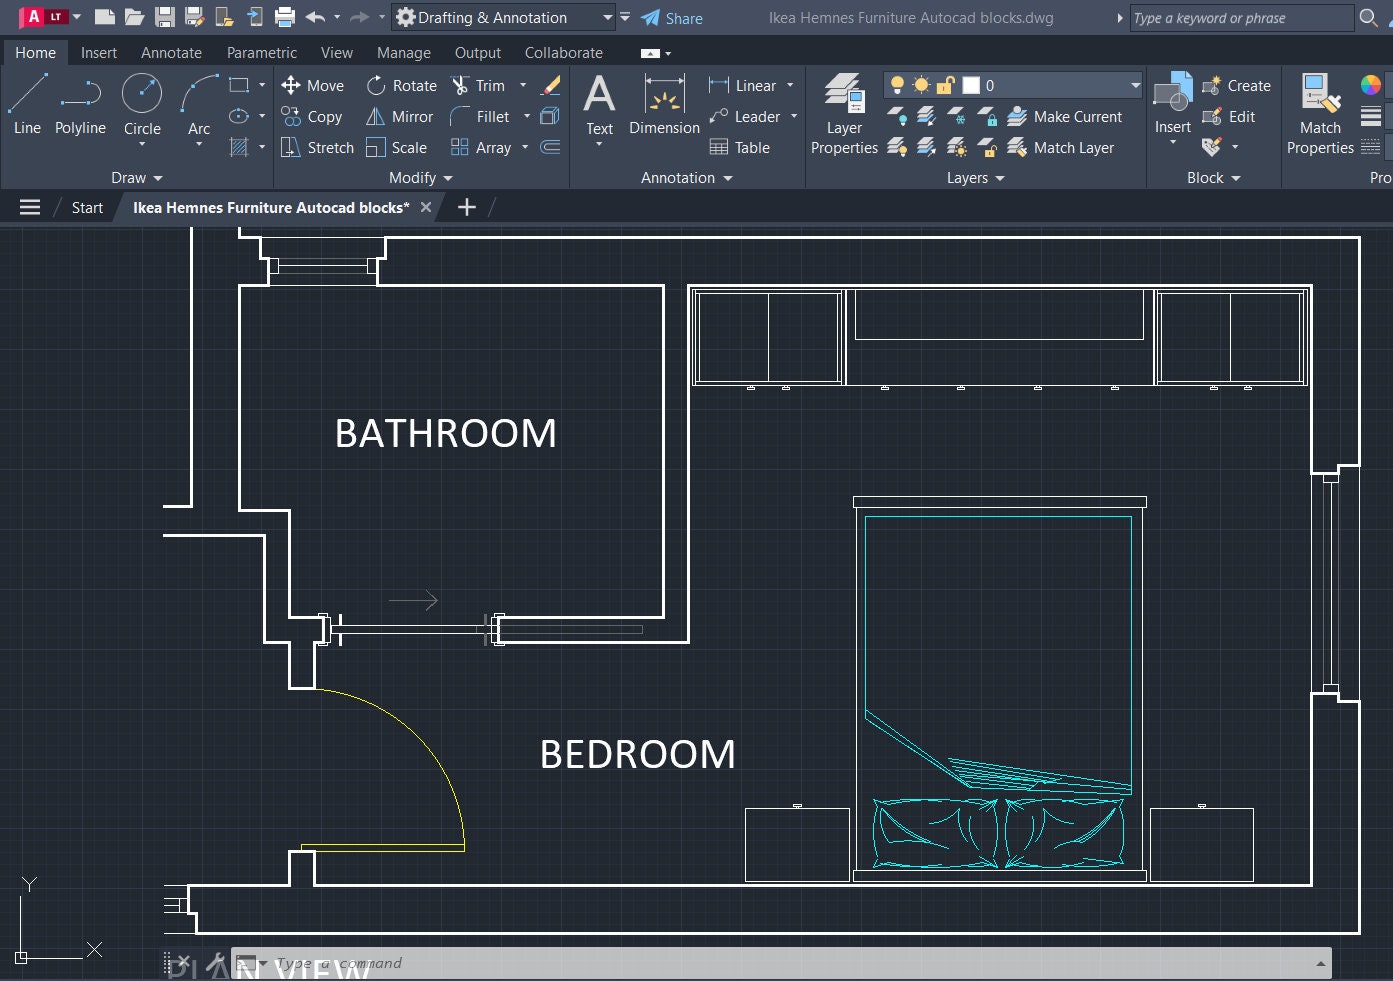This screenshot has width=1393, height=981.
Task: Open the Parametric ribbon tab
Action: pyautogui.click(x=260, y=52)
